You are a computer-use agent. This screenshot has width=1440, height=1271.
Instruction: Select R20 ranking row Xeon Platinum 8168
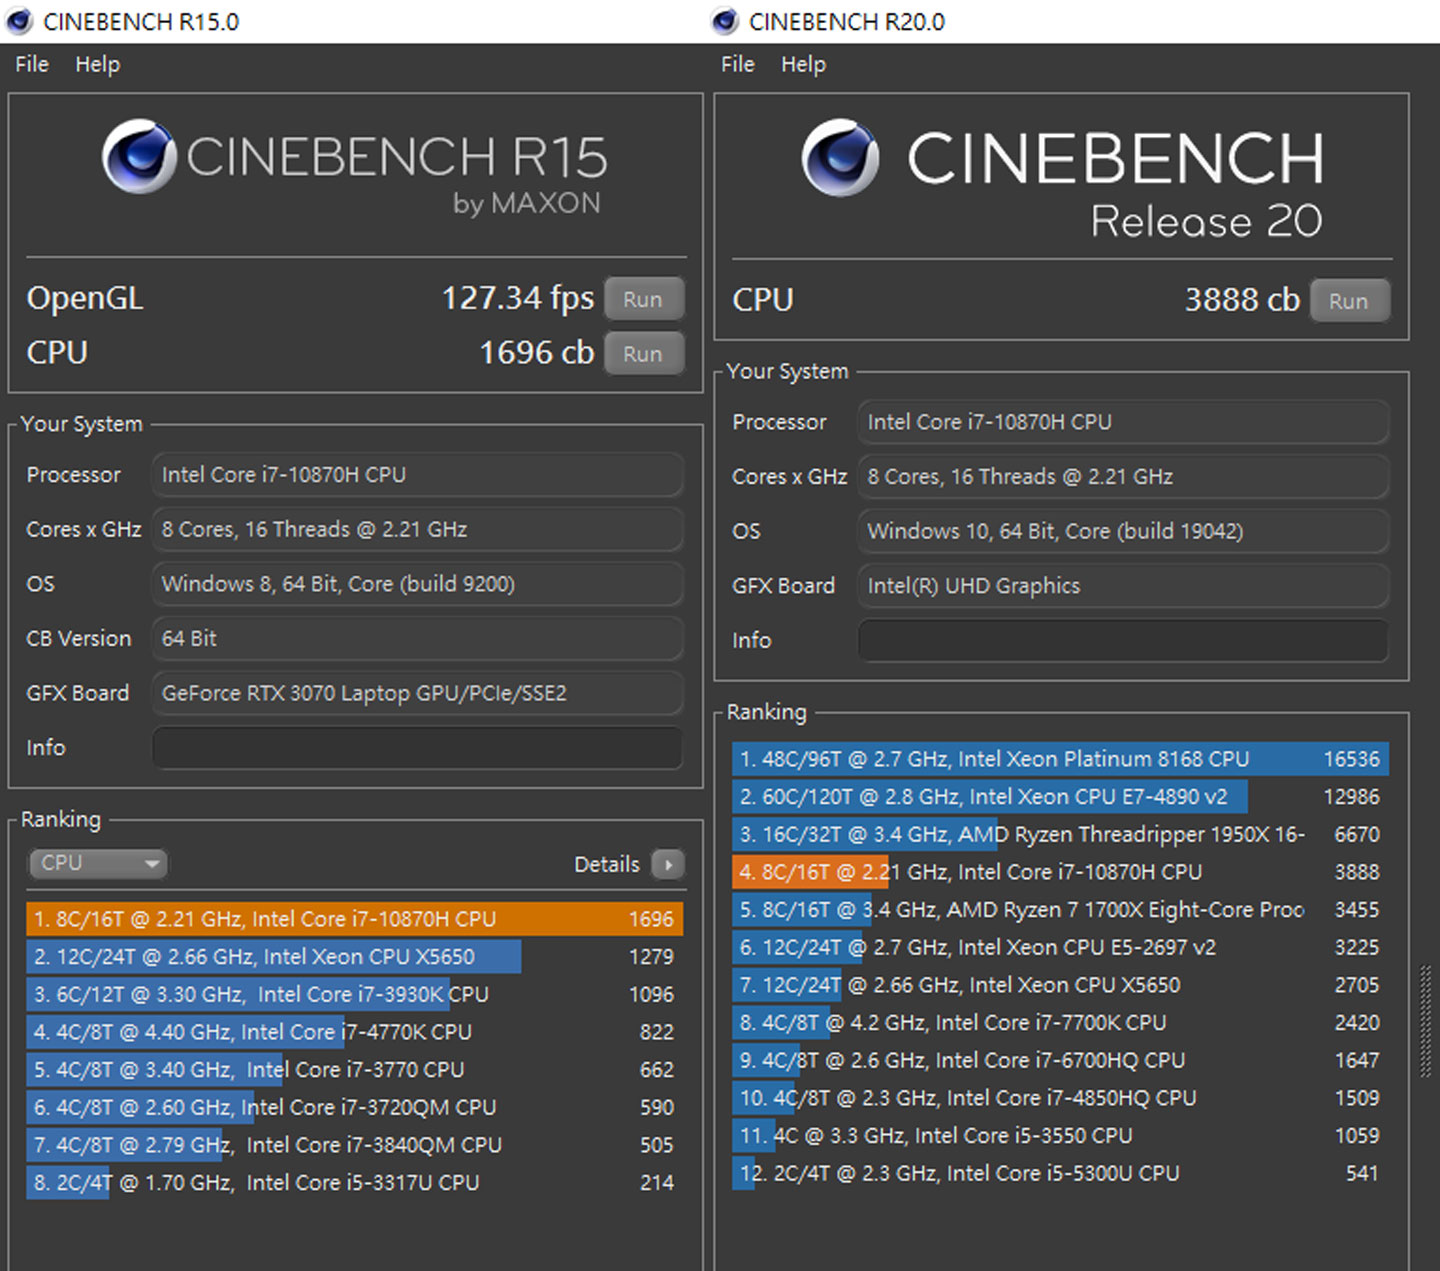(x=1061, y=759)
